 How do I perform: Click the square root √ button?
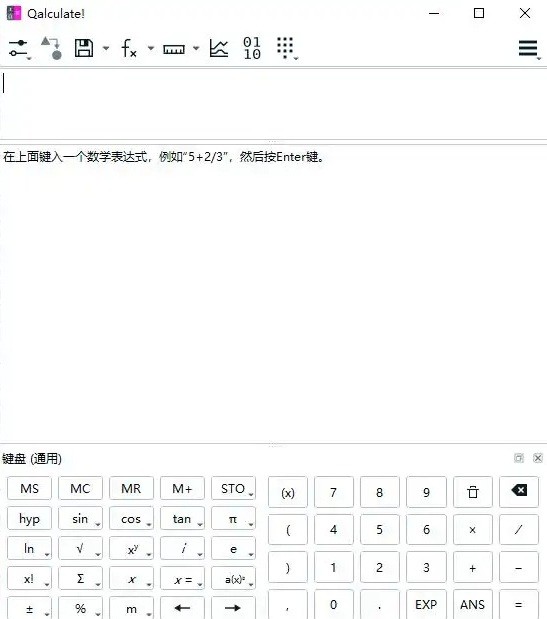point(80,548)
